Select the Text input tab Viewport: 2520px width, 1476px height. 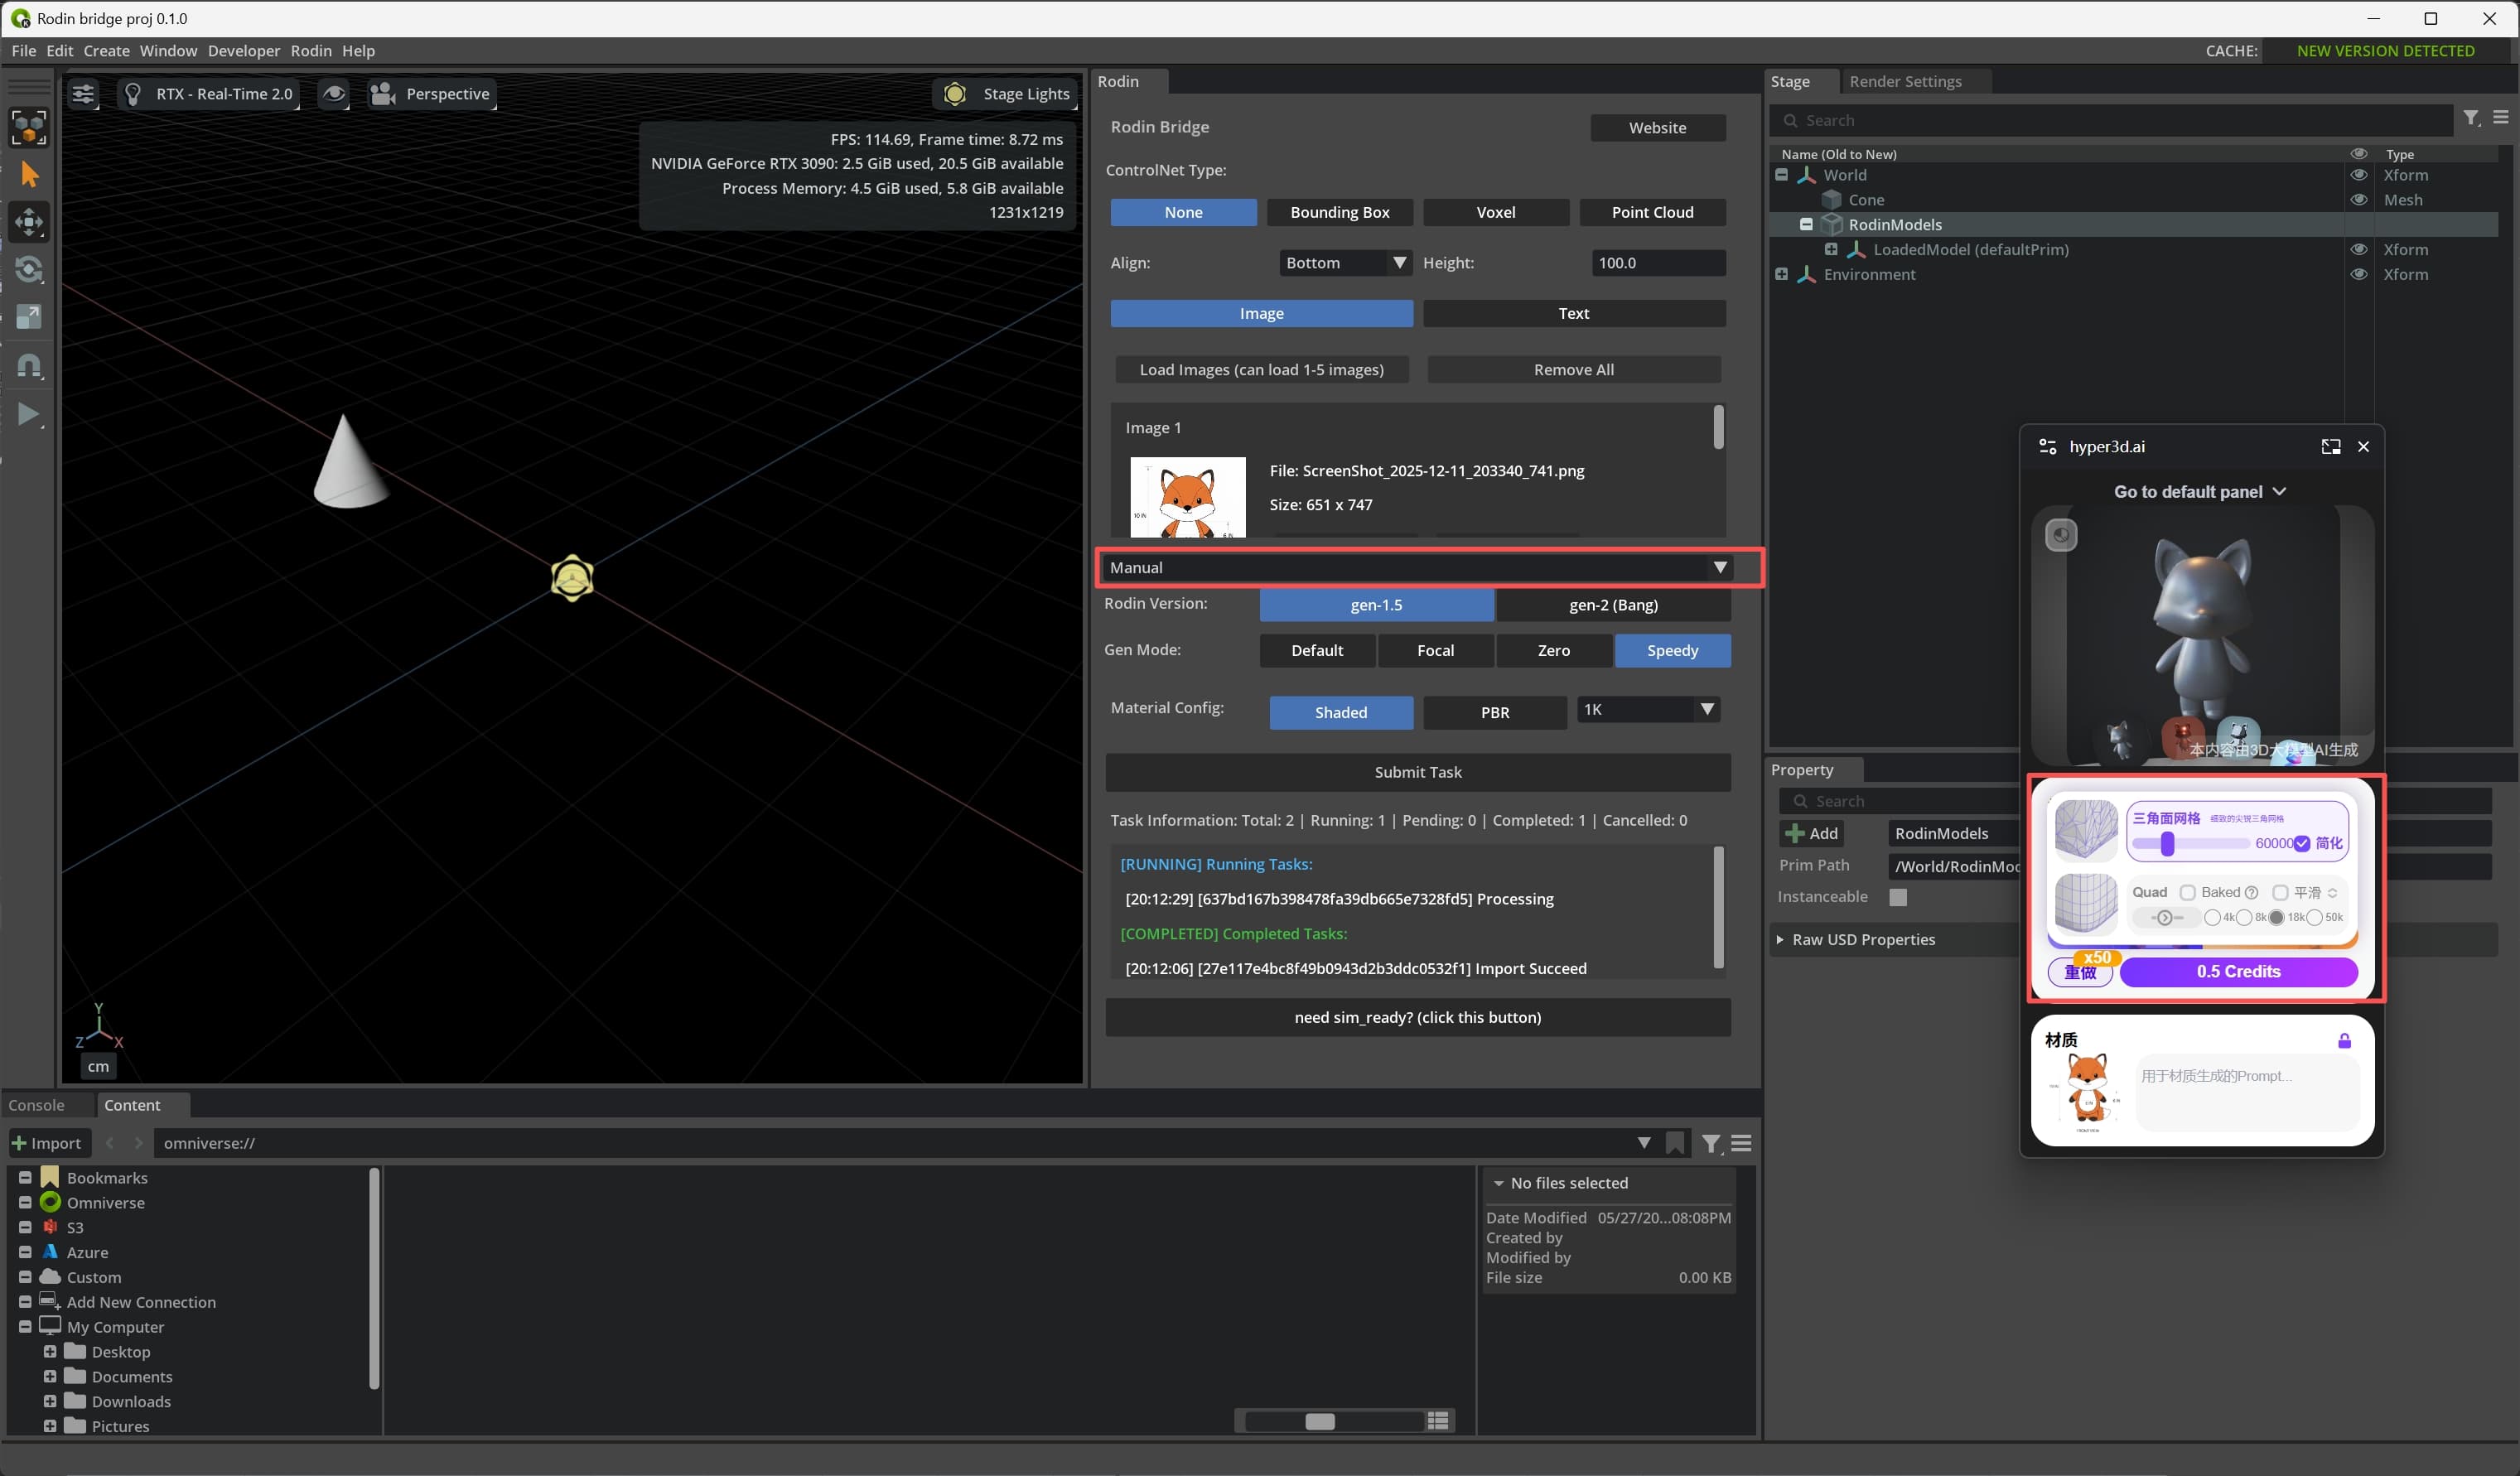pyautogui.click(x=1573, y=314)
